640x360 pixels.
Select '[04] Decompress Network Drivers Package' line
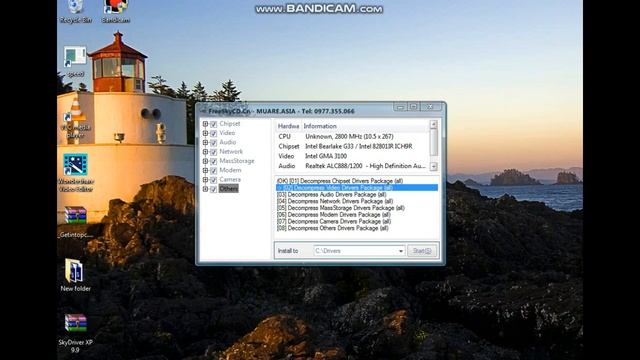click(357, 201)
